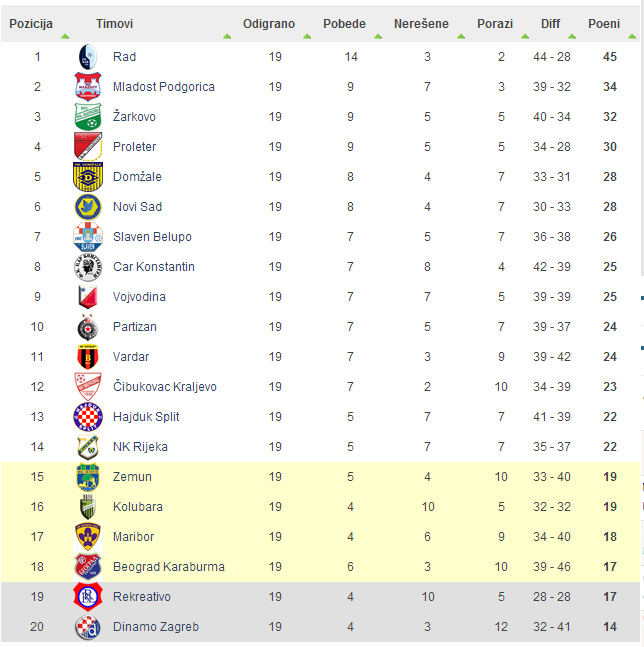Click the Dinamo Zagreb club logo
This screenshot has height=647, width=644.
click(x=88, y=627)
